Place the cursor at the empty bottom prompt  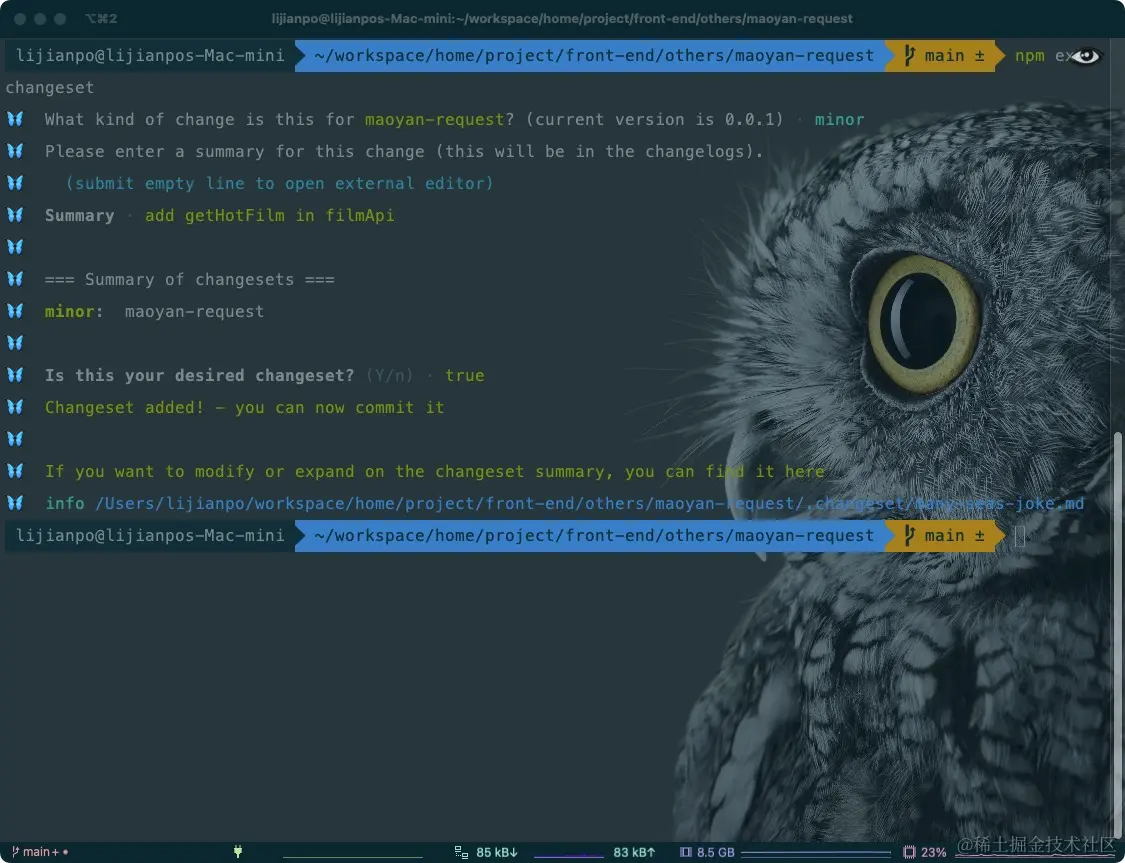pos(1019,536)
